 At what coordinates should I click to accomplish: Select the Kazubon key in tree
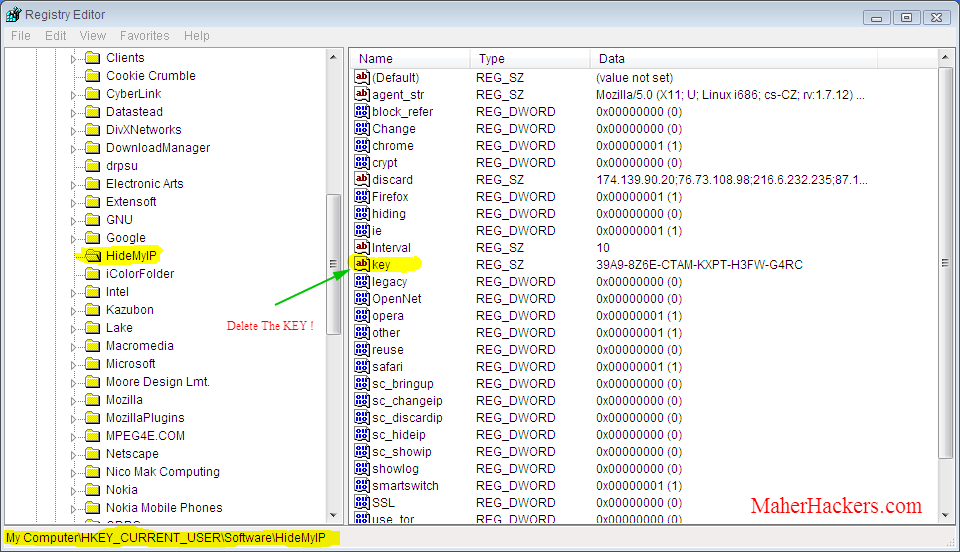pos(130,310)
